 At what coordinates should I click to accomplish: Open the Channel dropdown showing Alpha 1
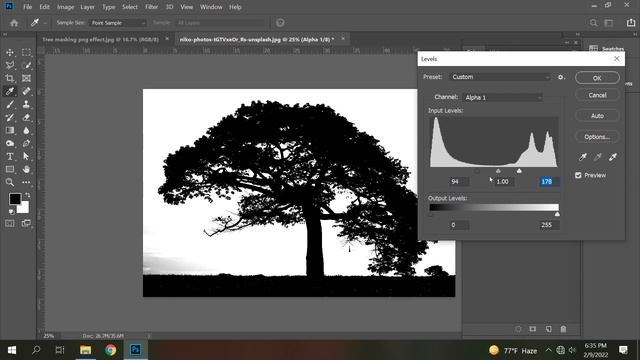502,98
